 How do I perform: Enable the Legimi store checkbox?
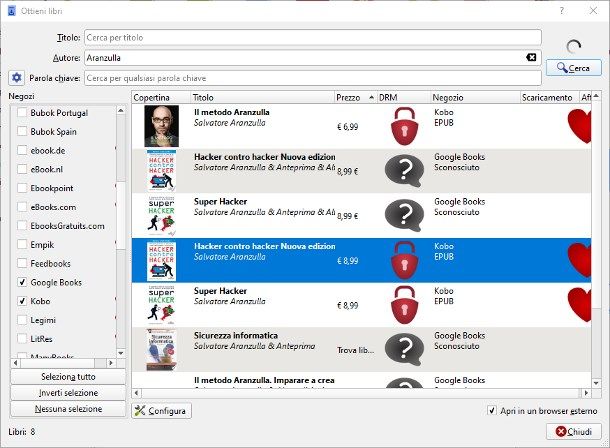click(22, 320)
